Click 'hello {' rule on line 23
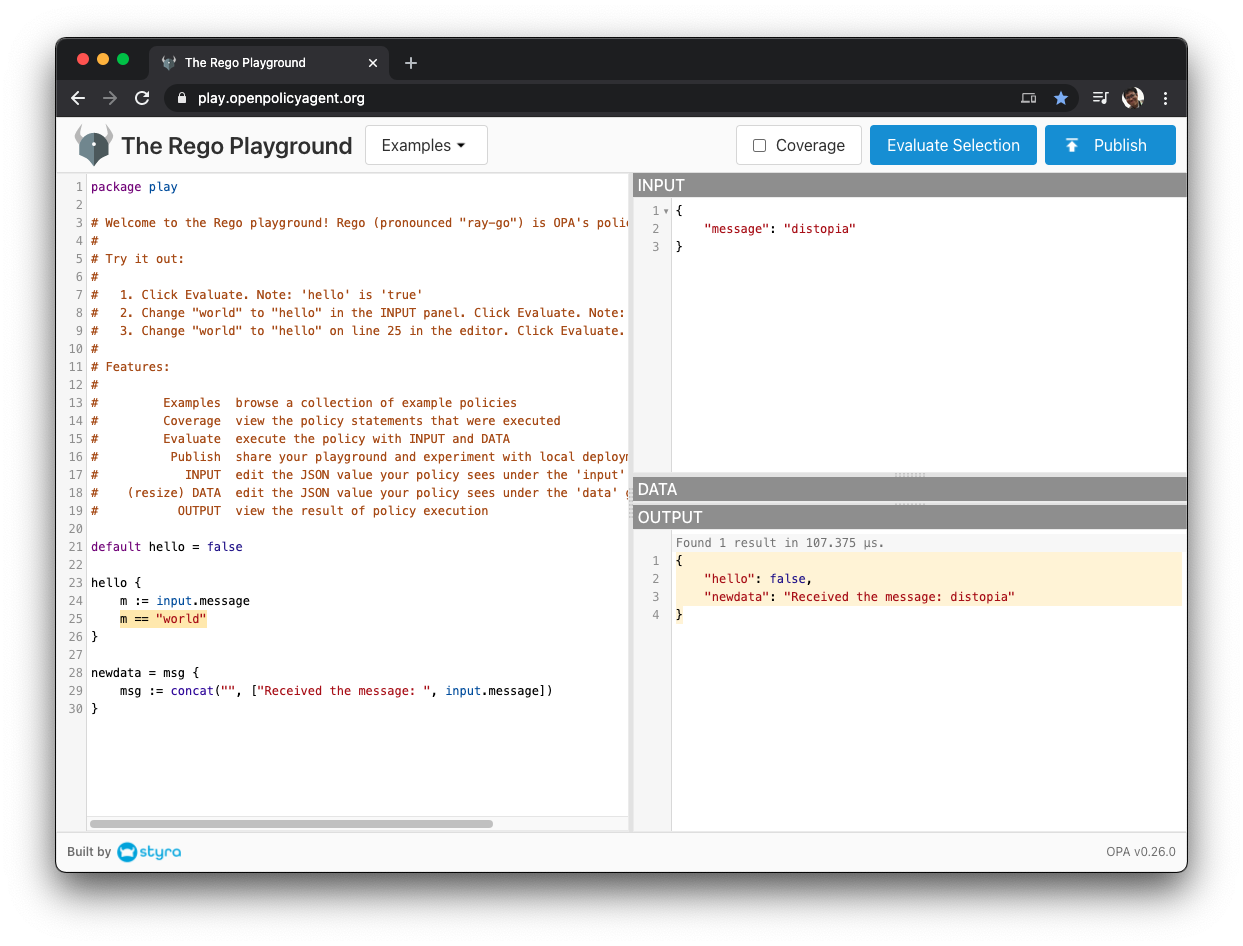 tap(116, 583)
